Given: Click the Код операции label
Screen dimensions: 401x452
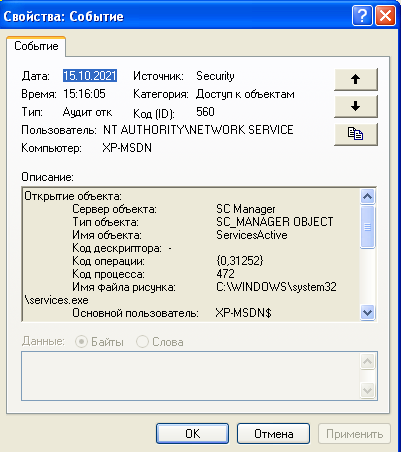Looking at the screenshot, I should tap(109, 261).
